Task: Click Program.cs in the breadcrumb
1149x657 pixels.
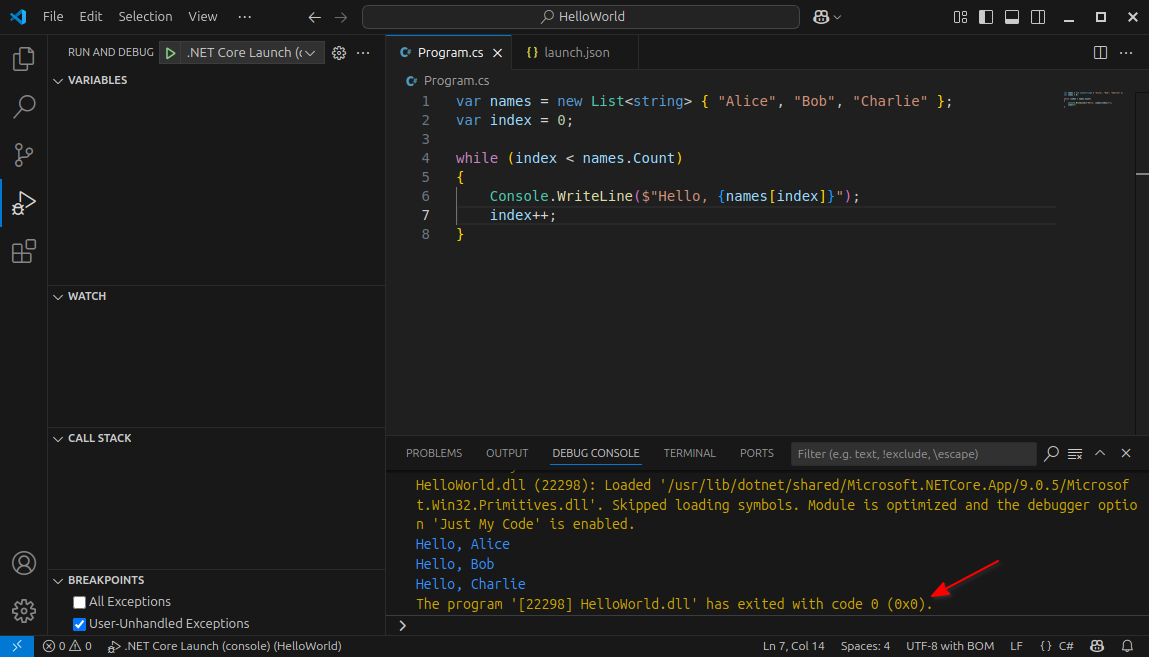Action: click(x=456, y=81)
